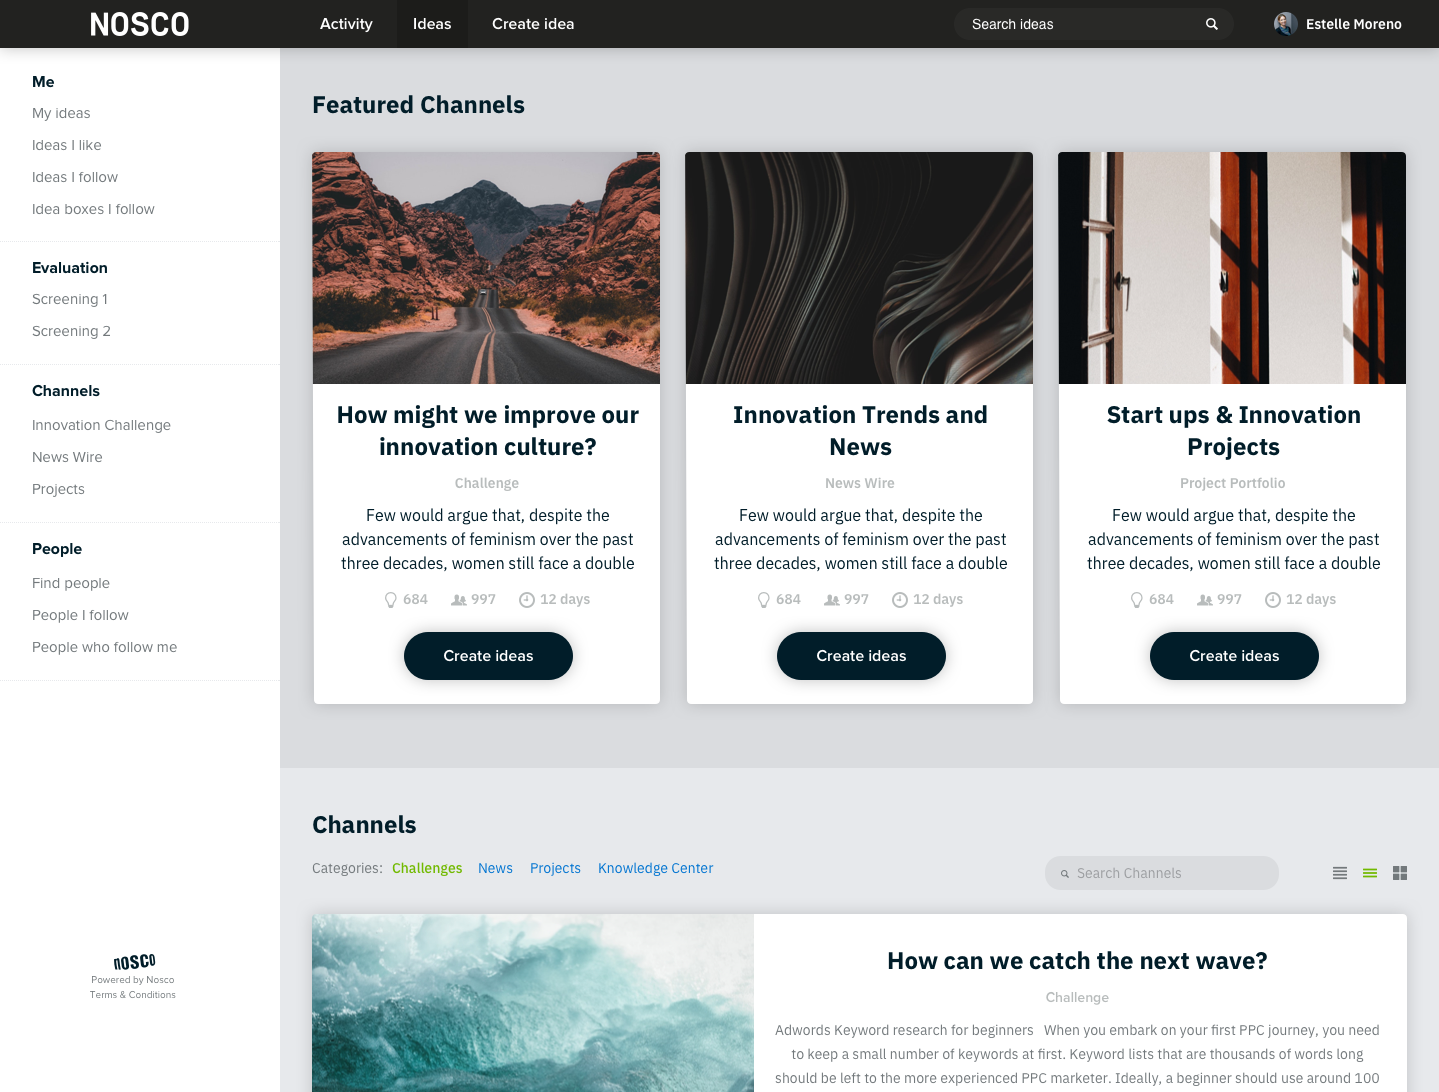Click Estelle Moreno username
Viewport: 1439px width, 1092px height.
pyautogui.click(x=1353, y=24)
